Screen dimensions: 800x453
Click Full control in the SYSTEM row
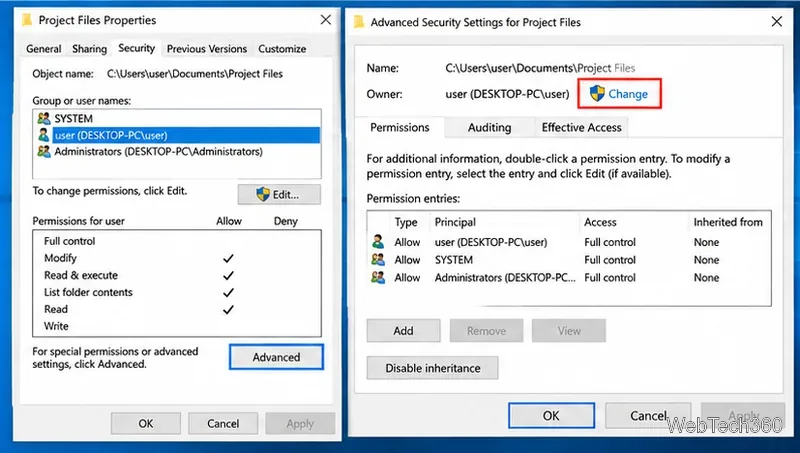(610, 260)
